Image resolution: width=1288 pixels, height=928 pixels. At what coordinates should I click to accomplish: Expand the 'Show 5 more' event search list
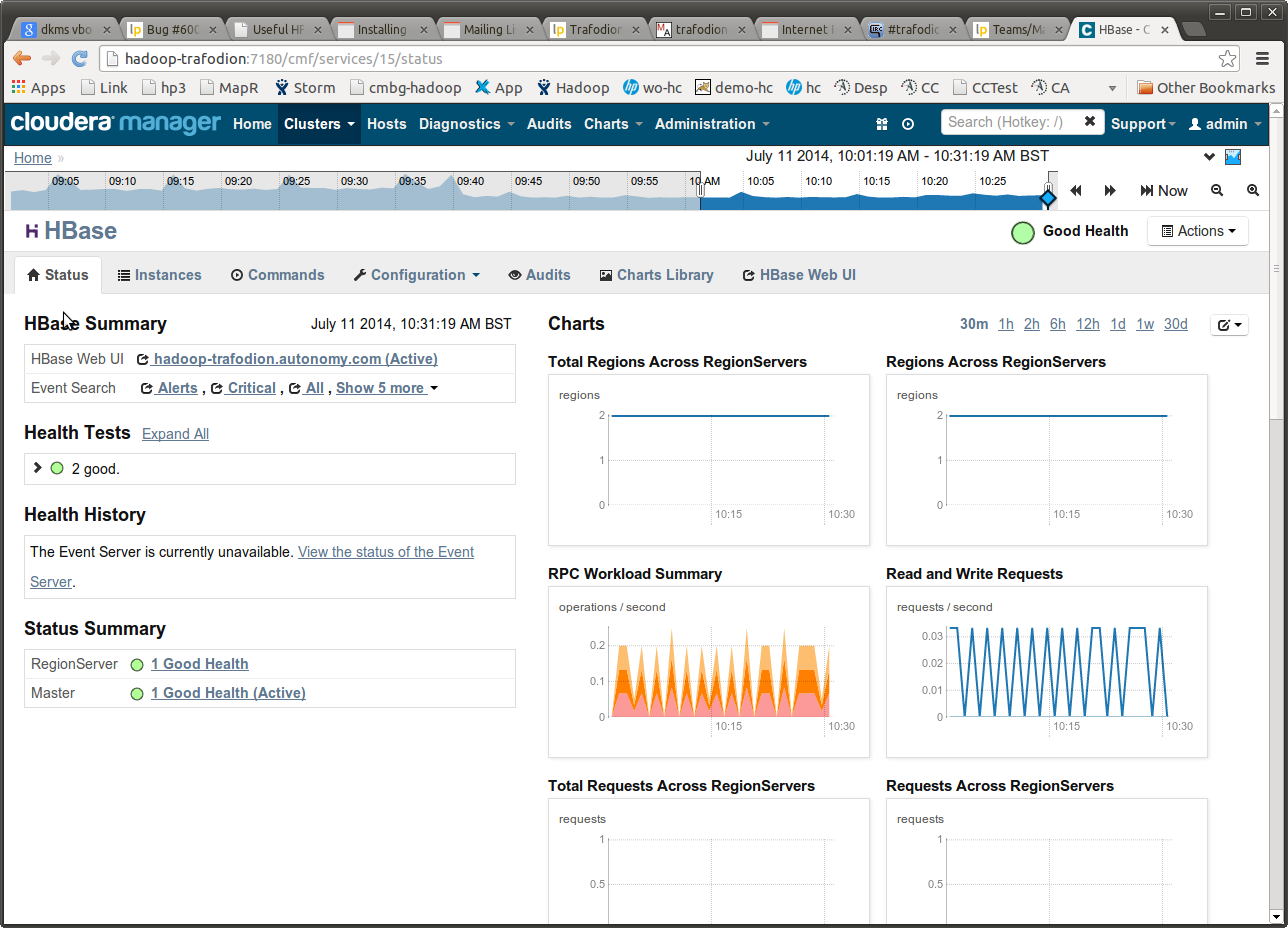tap(386, 388)
